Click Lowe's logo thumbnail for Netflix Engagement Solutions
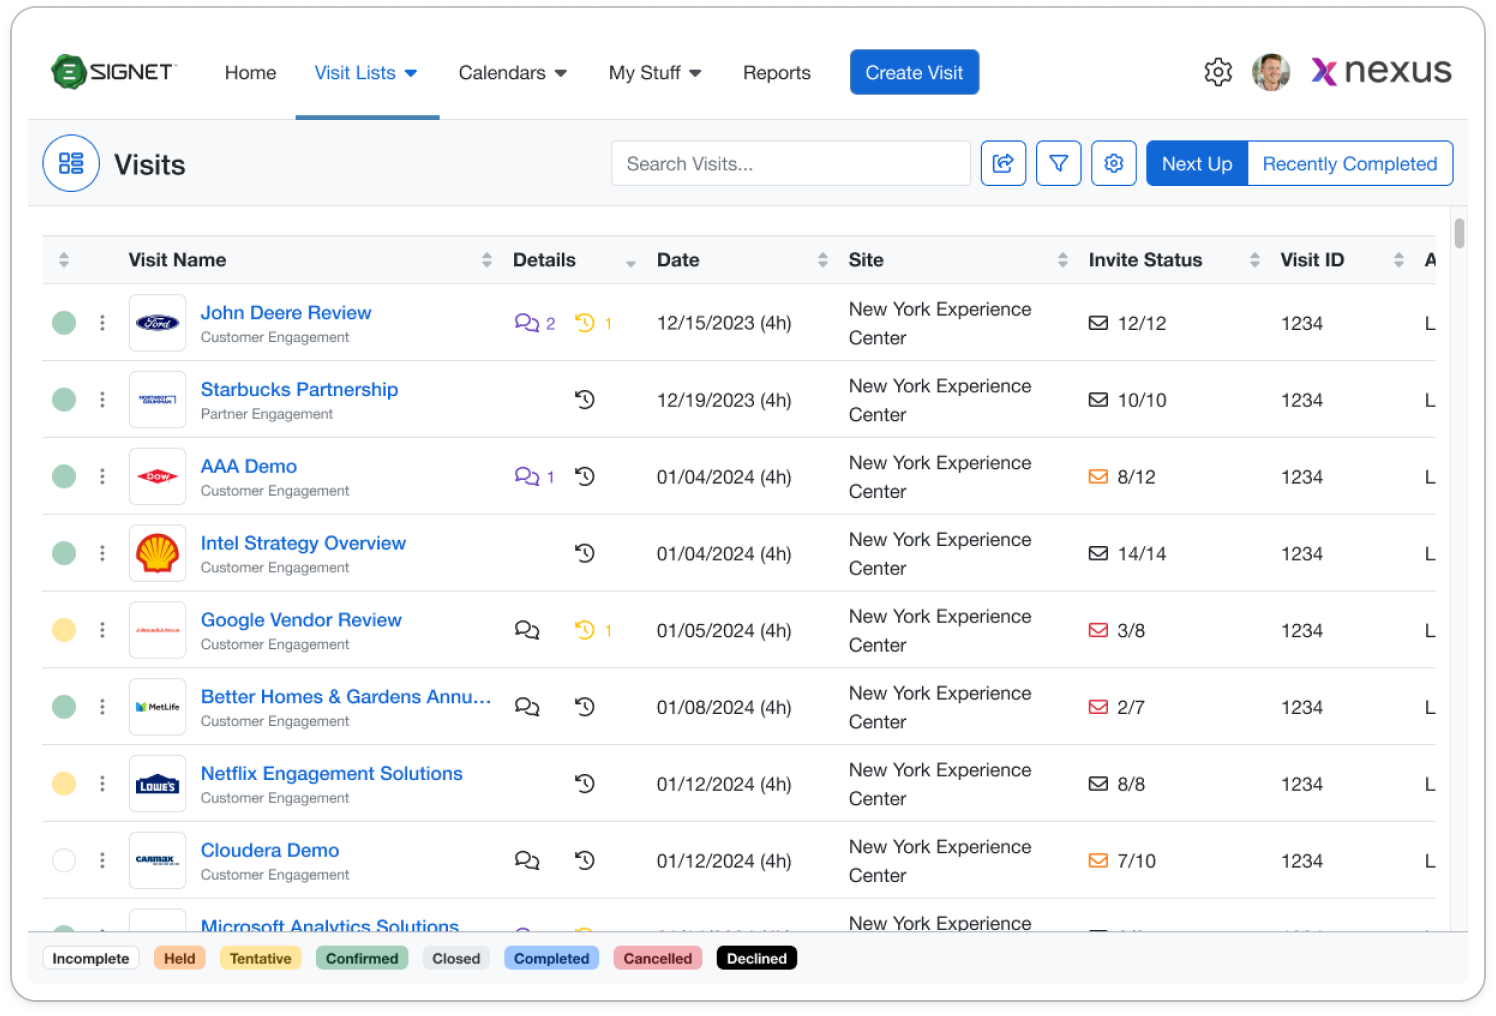This screenshot has height=1016, width=1496. pyautogui.click(x=157, y=784)
